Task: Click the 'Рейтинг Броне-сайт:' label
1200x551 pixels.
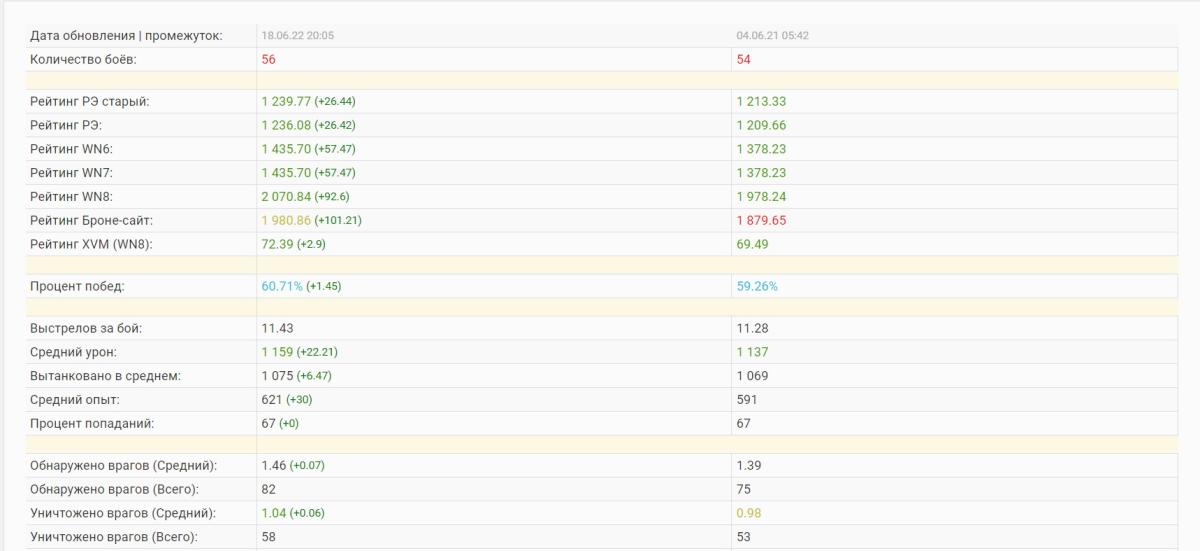Action: [x=91, y=221]
